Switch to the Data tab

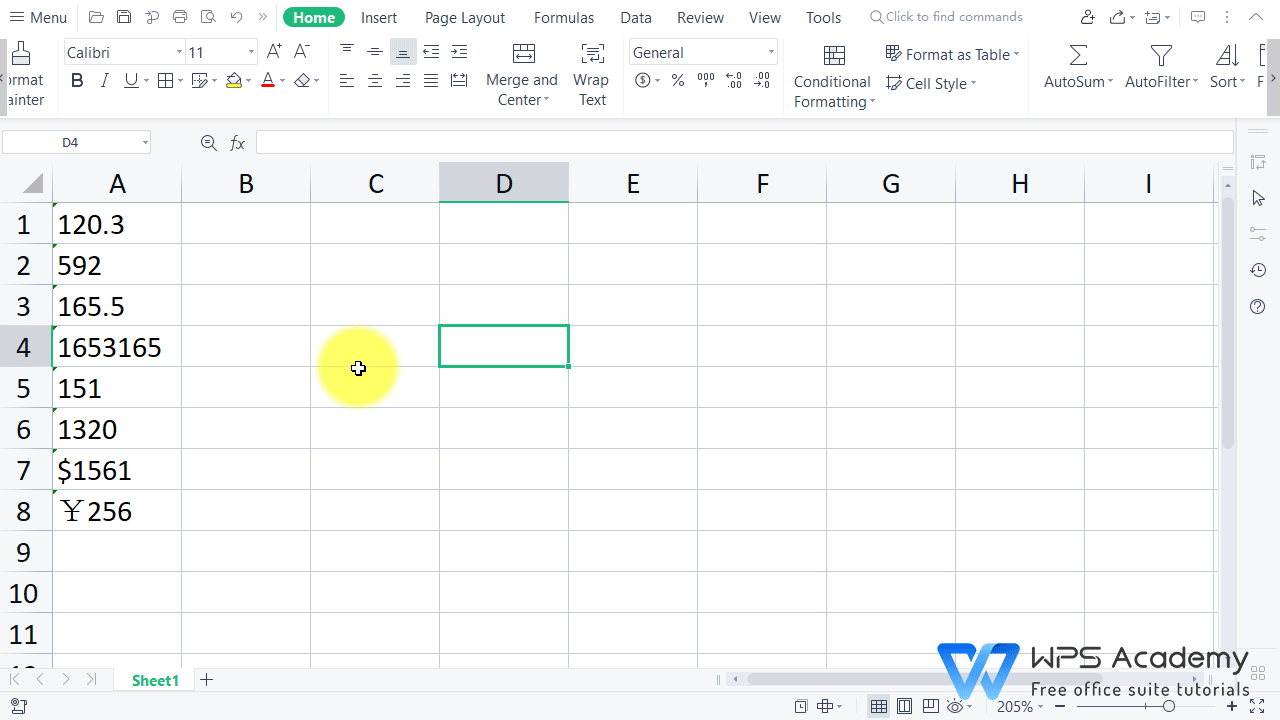click(636, 17)
